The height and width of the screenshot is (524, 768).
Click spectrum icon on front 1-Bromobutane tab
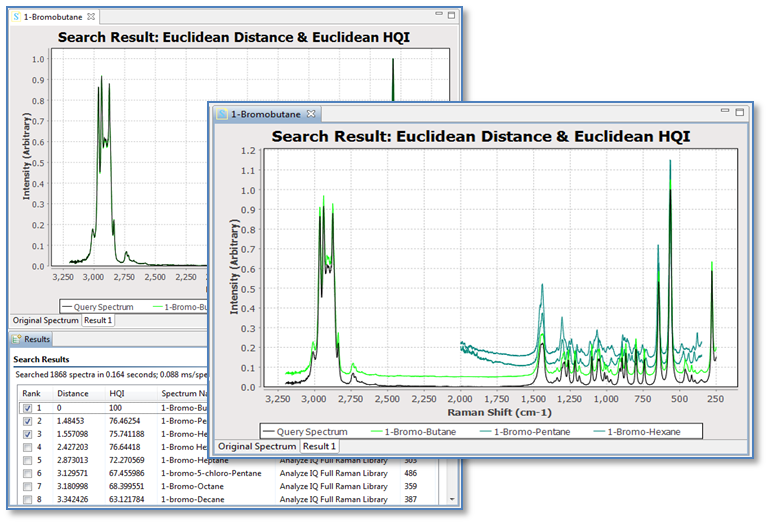coord(222,114)
